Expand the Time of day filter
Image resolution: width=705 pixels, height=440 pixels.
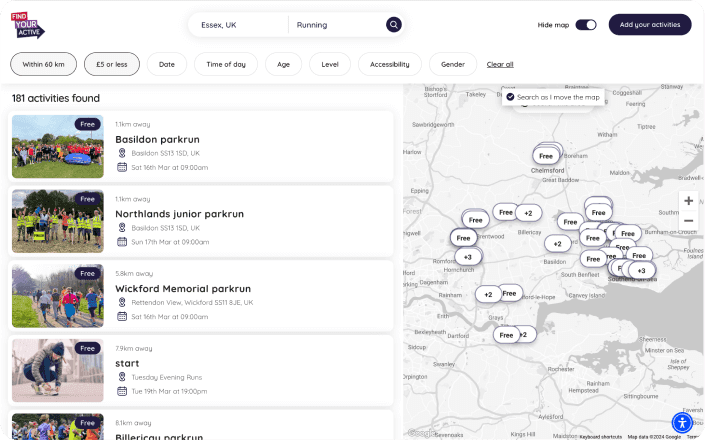(226, 64)
